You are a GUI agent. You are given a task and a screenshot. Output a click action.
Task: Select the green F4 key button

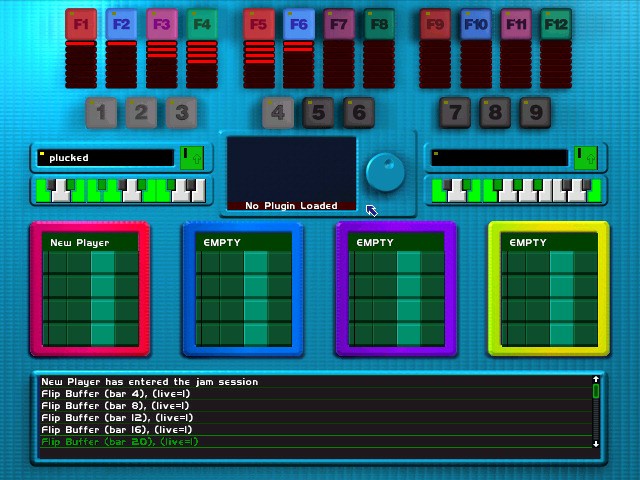point(202,24)
